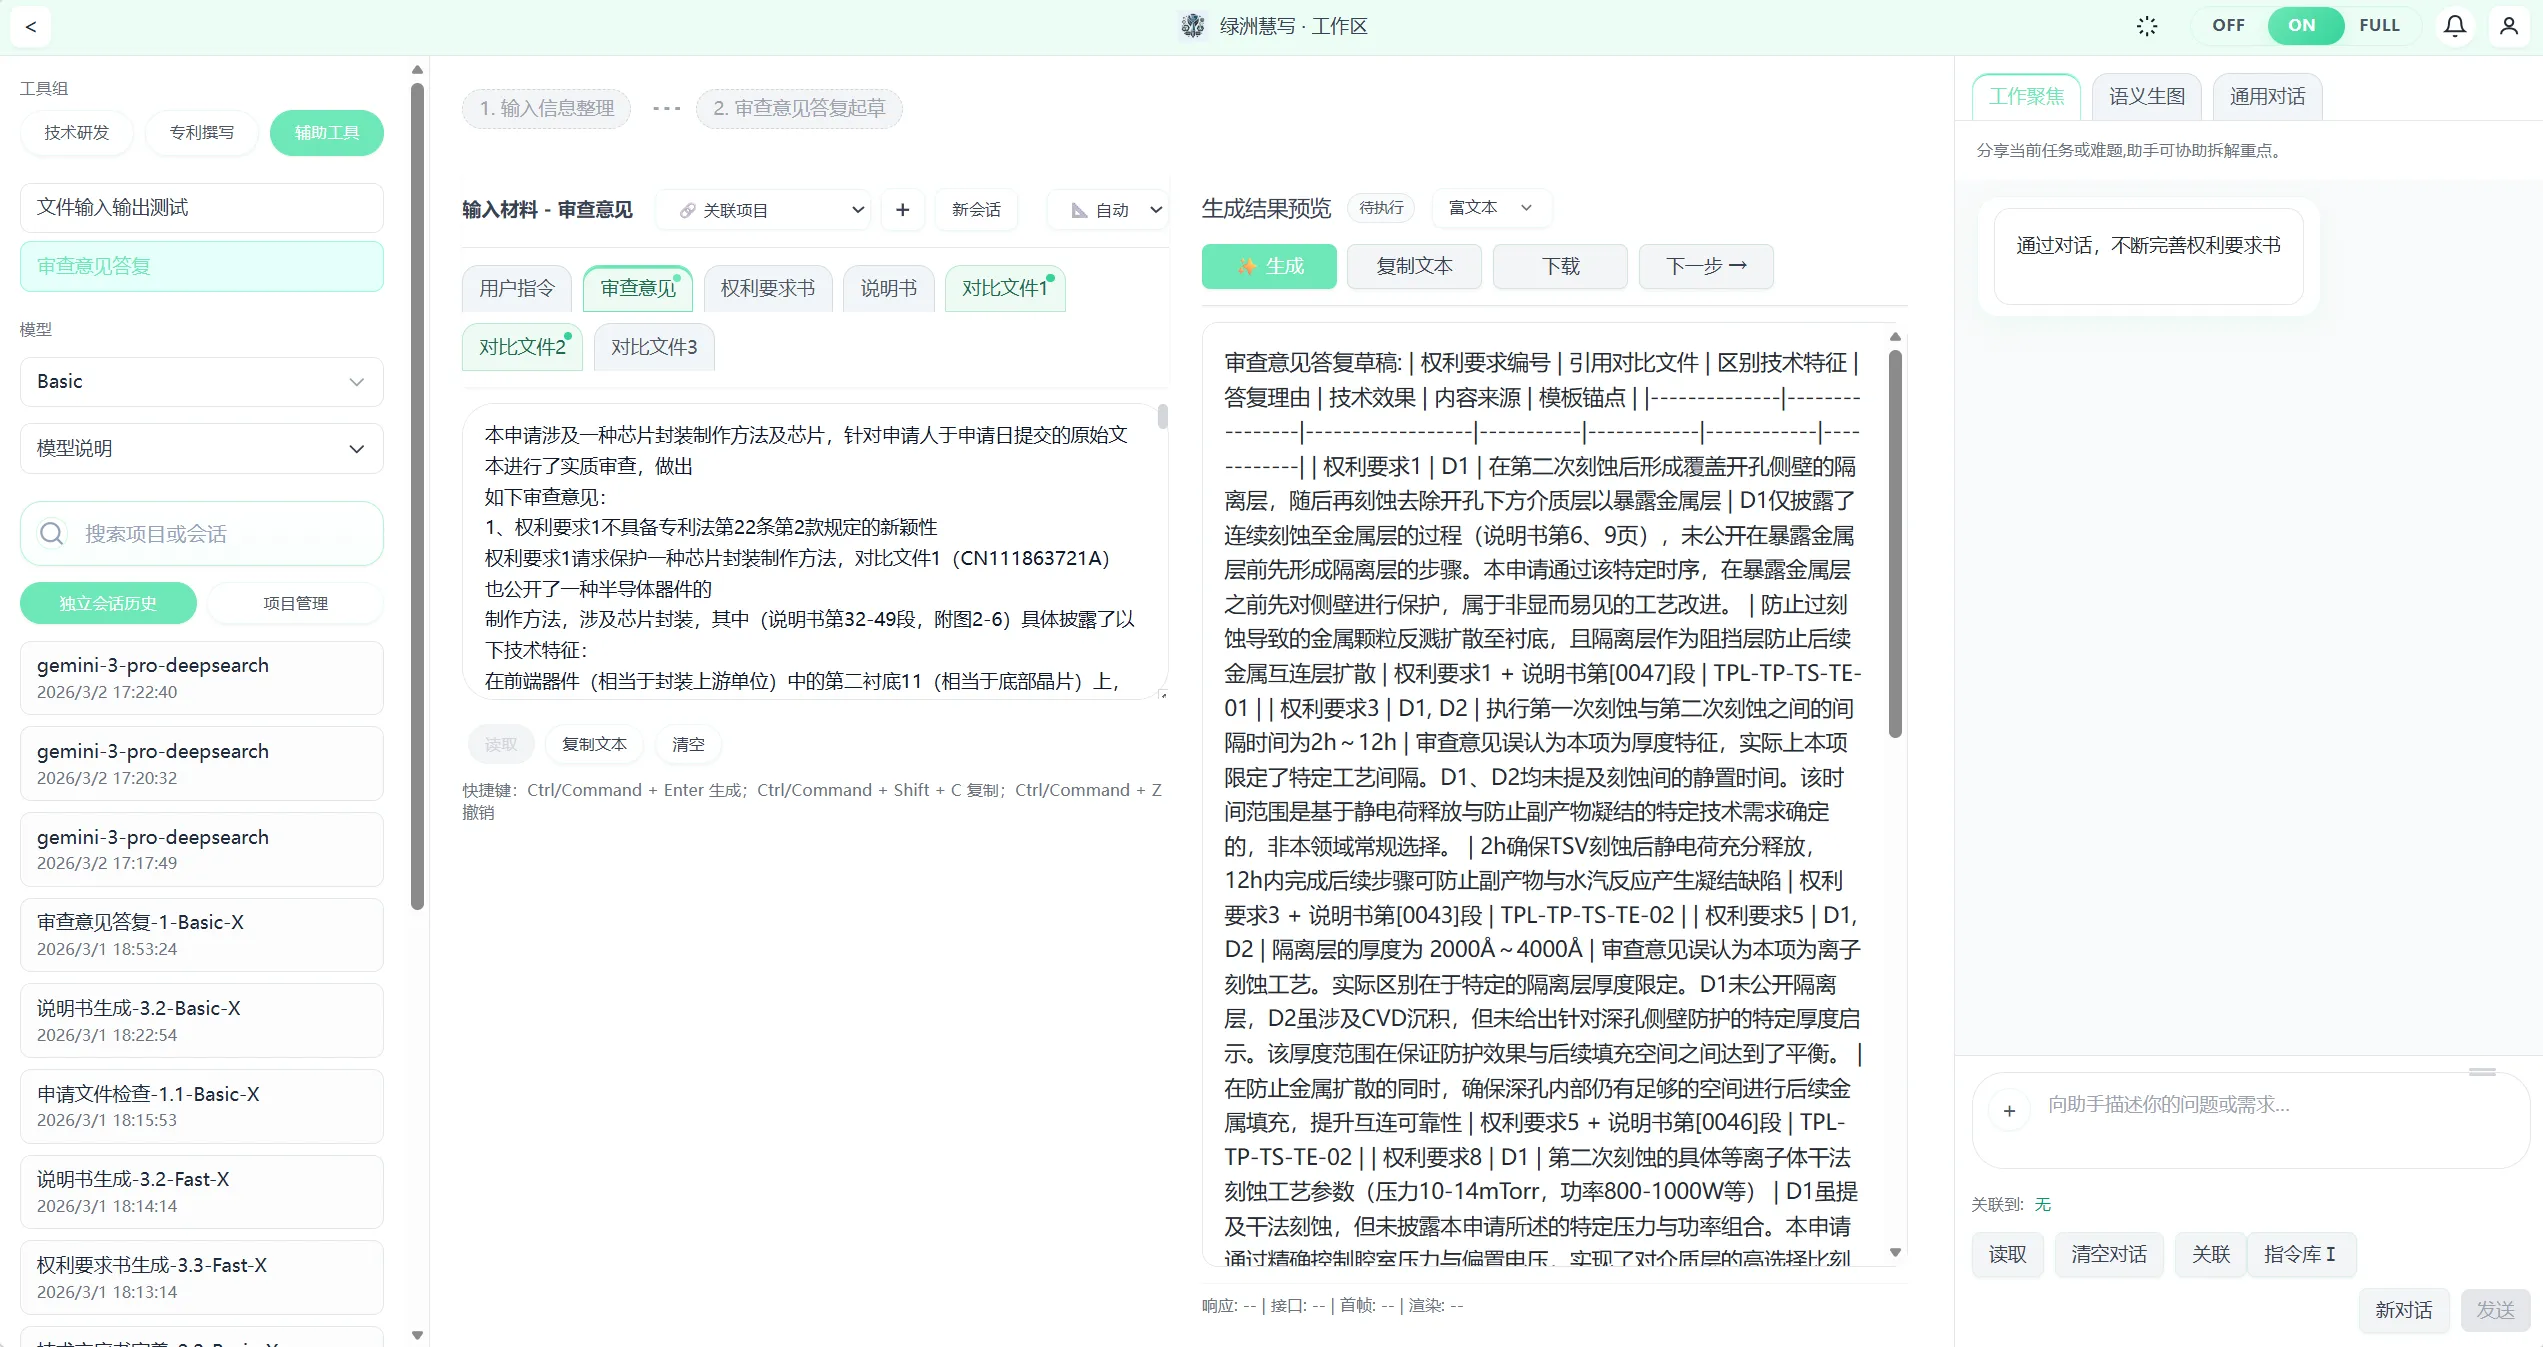Open the 审查意见 input tab
The image size is (2543, 1347).
point(638,289)
